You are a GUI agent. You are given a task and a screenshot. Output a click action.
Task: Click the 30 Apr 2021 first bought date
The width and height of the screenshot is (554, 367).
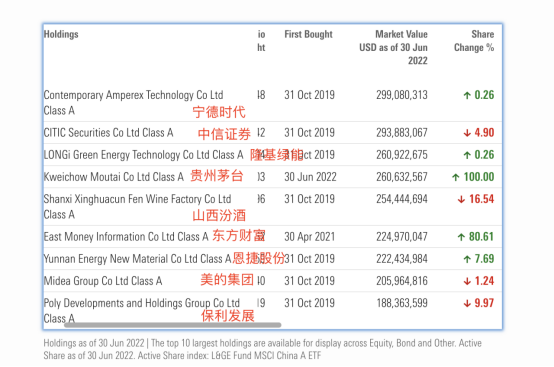coord(310,237)
